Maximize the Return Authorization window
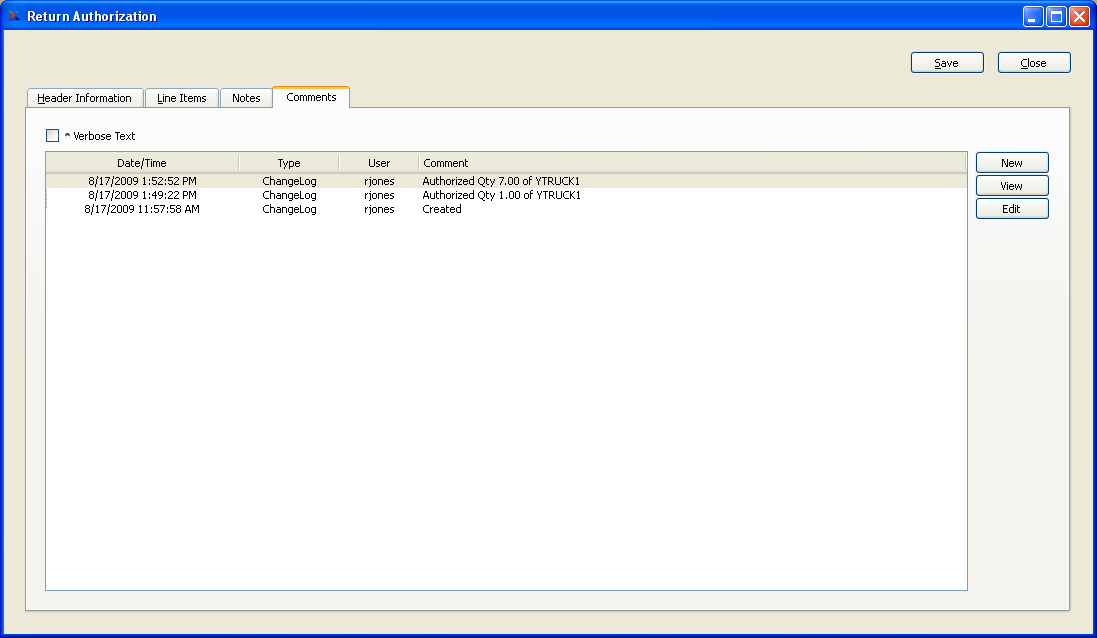1097x638 pixels. (x=1056, y=16)
